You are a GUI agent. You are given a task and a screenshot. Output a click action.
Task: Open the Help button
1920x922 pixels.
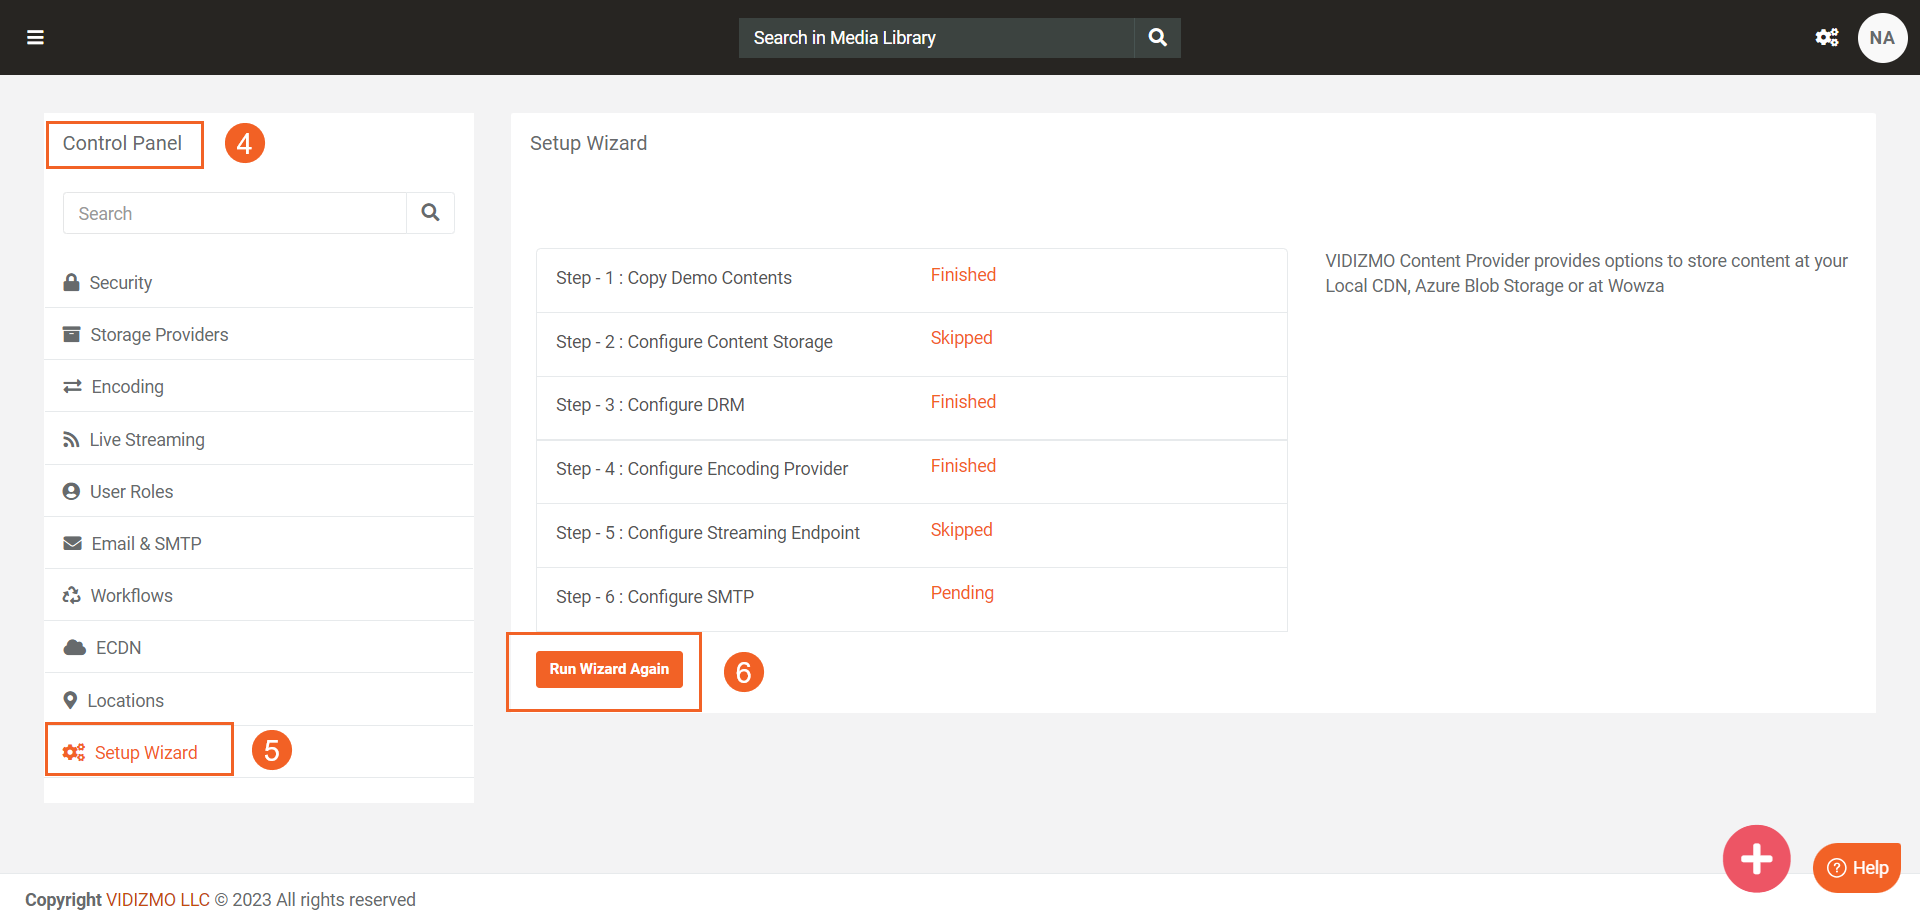(x=1857, y=868)
